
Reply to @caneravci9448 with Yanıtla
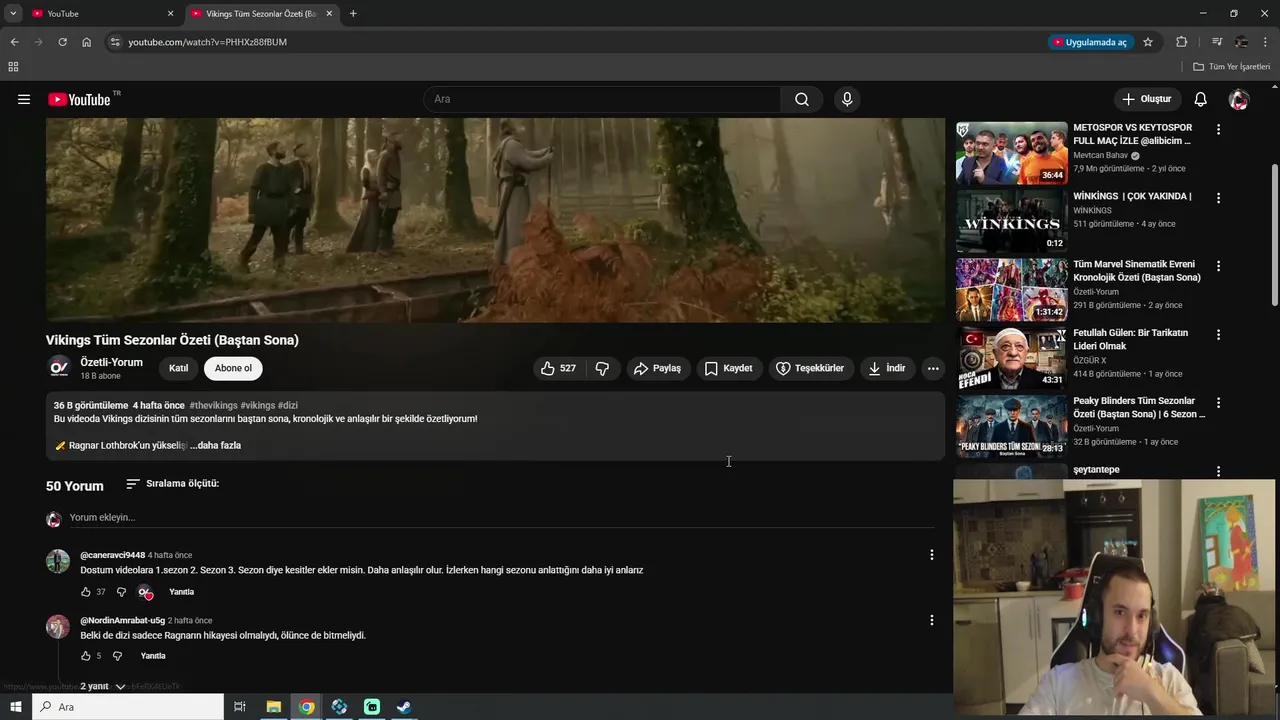181,592
